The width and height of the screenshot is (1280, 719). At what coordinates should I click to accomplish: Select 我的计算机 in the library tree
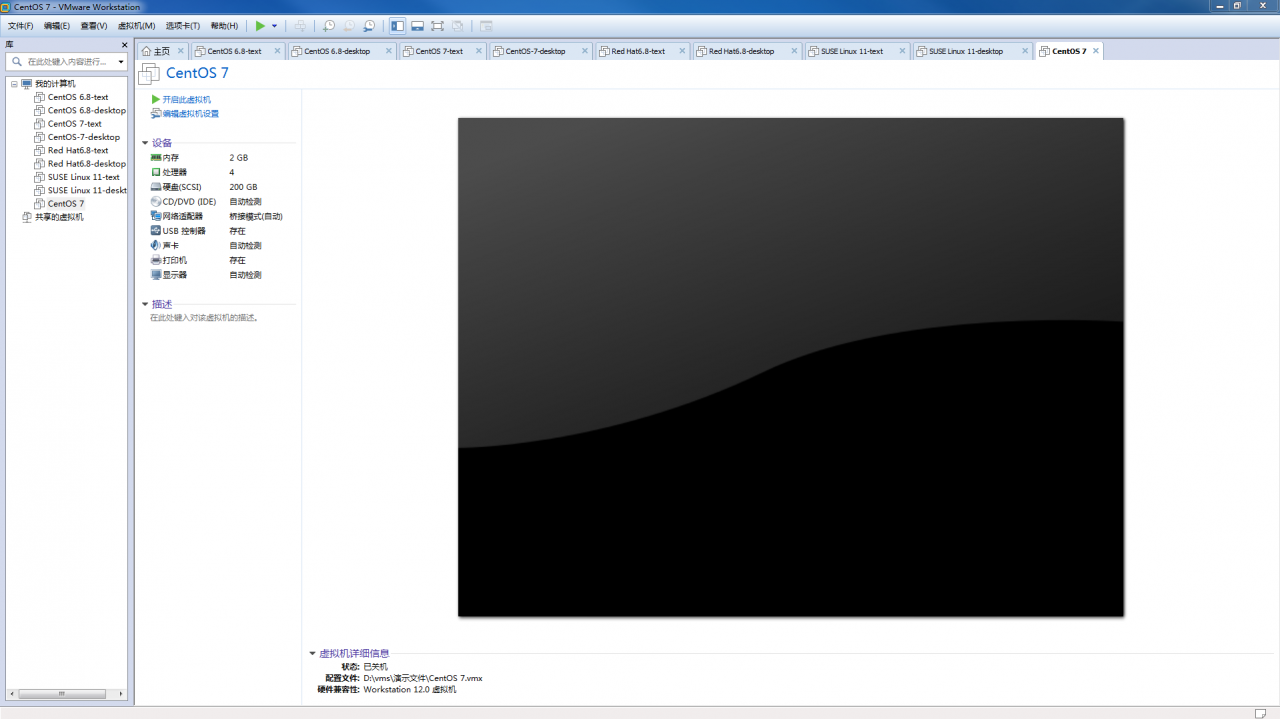(x=55, y=84)
